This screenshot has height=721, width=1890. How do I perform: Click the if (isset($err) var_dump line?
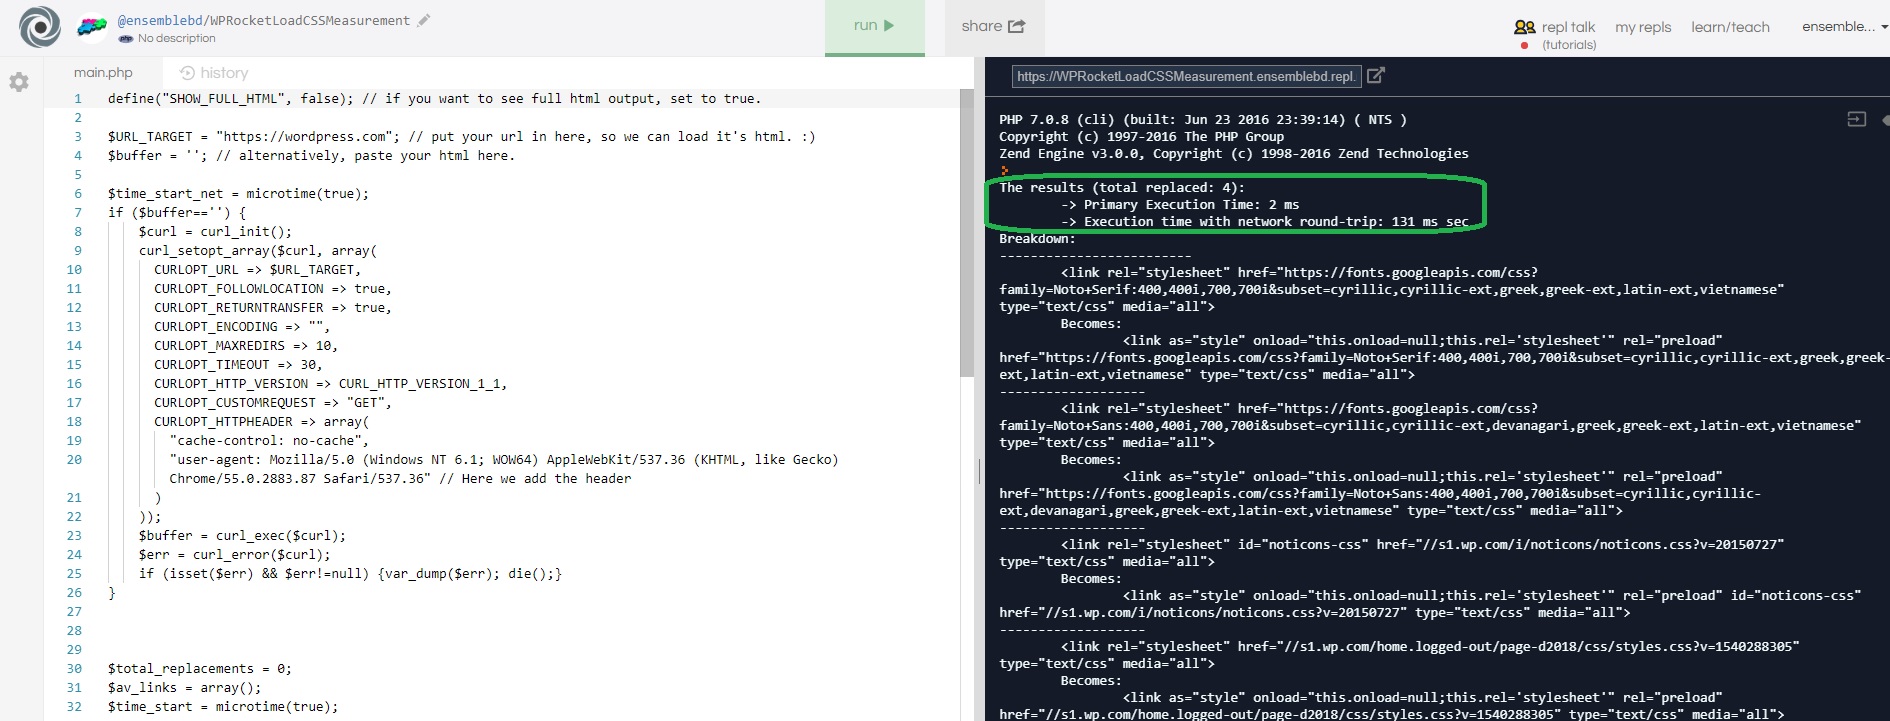coord(350,574)
